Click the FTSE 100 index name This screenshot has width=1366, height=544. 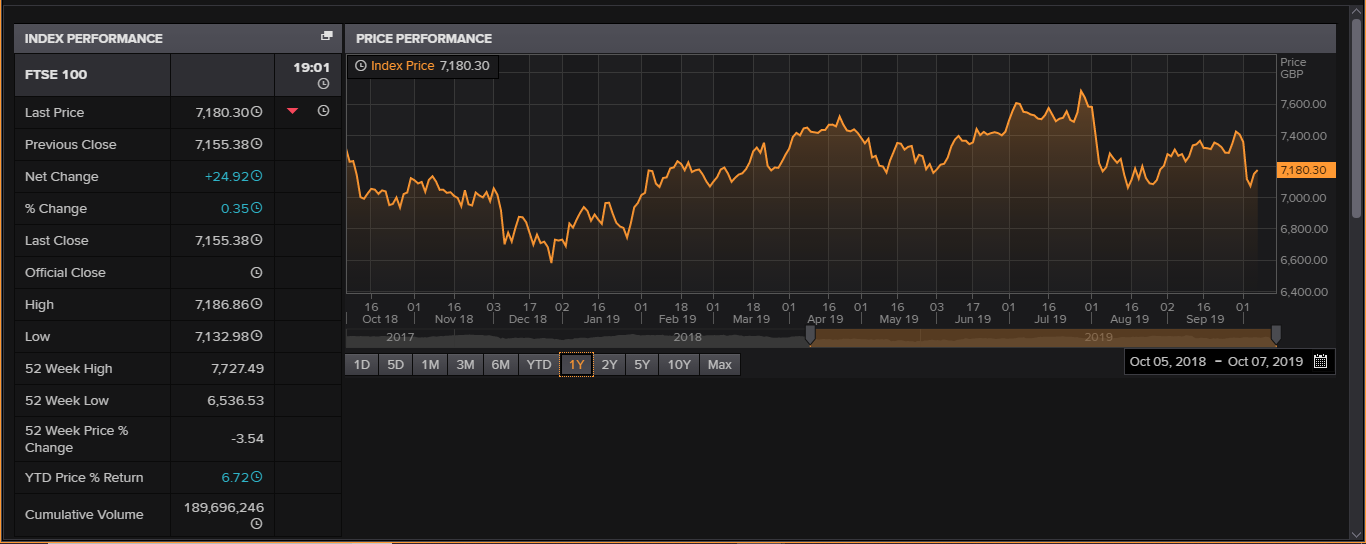coord(56,74)
